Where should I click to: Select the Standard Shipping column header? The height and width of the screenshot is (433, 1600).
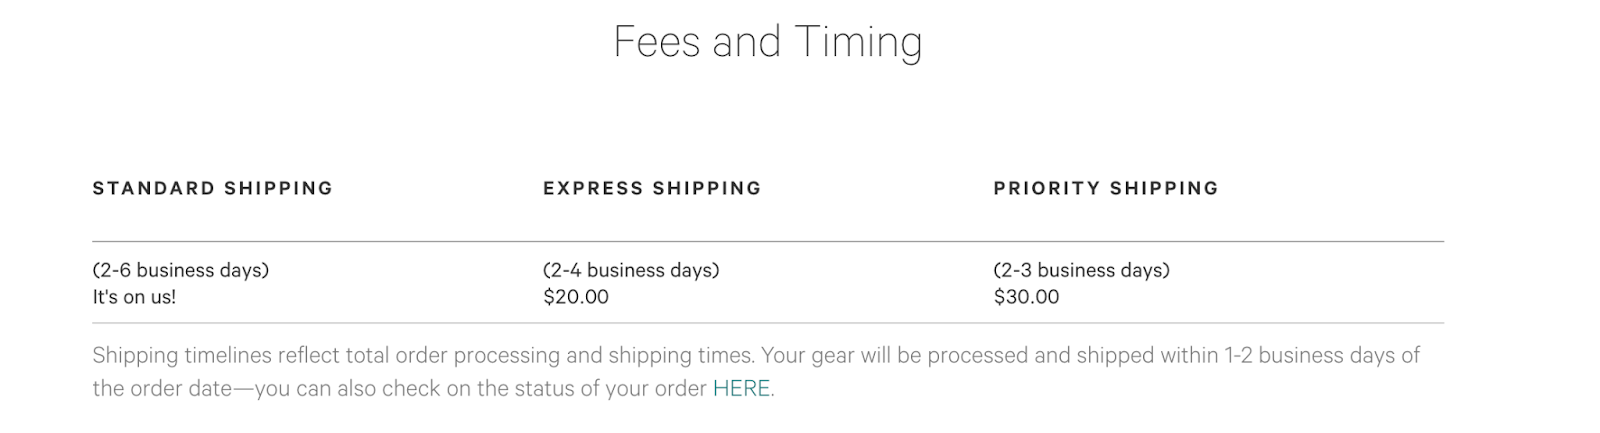click(212, 188)
